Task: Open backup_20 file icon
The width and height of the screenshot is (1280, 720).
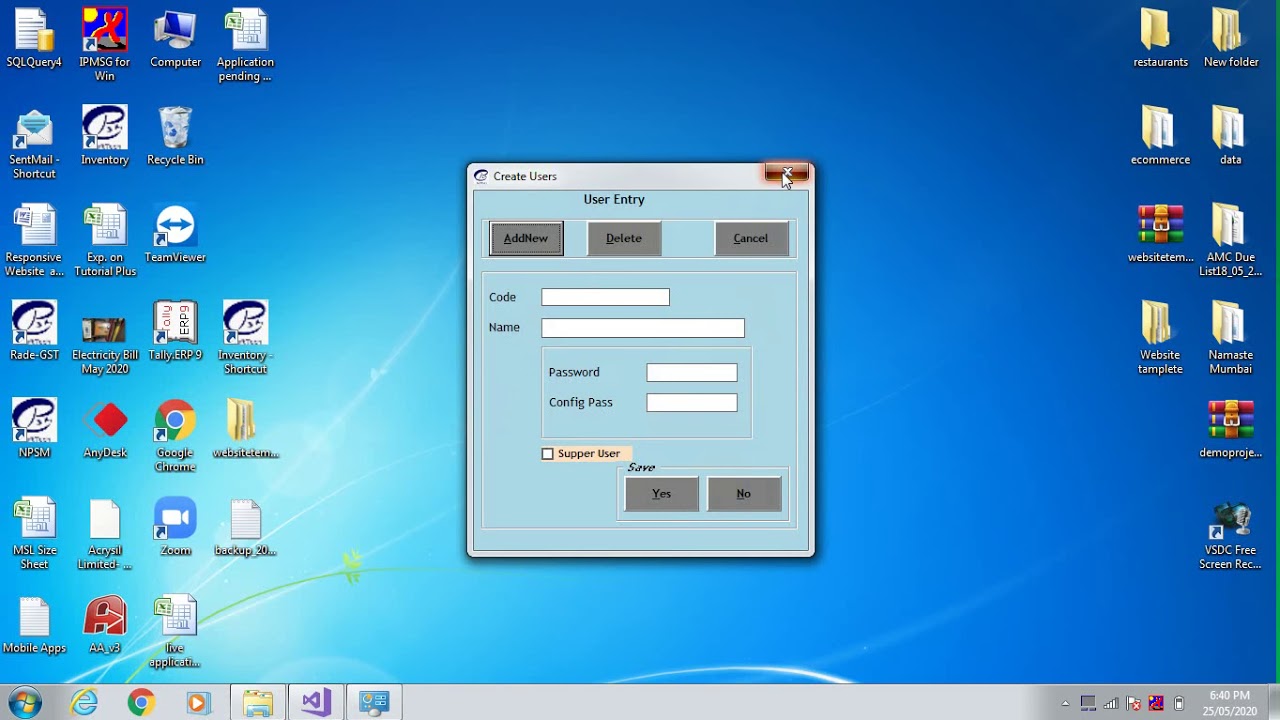Action: [245, 526]
